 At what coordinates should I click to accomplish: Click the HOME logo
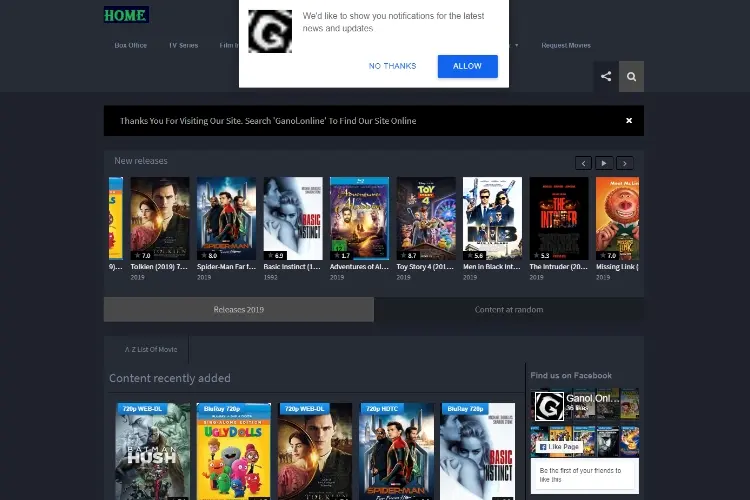126,15
